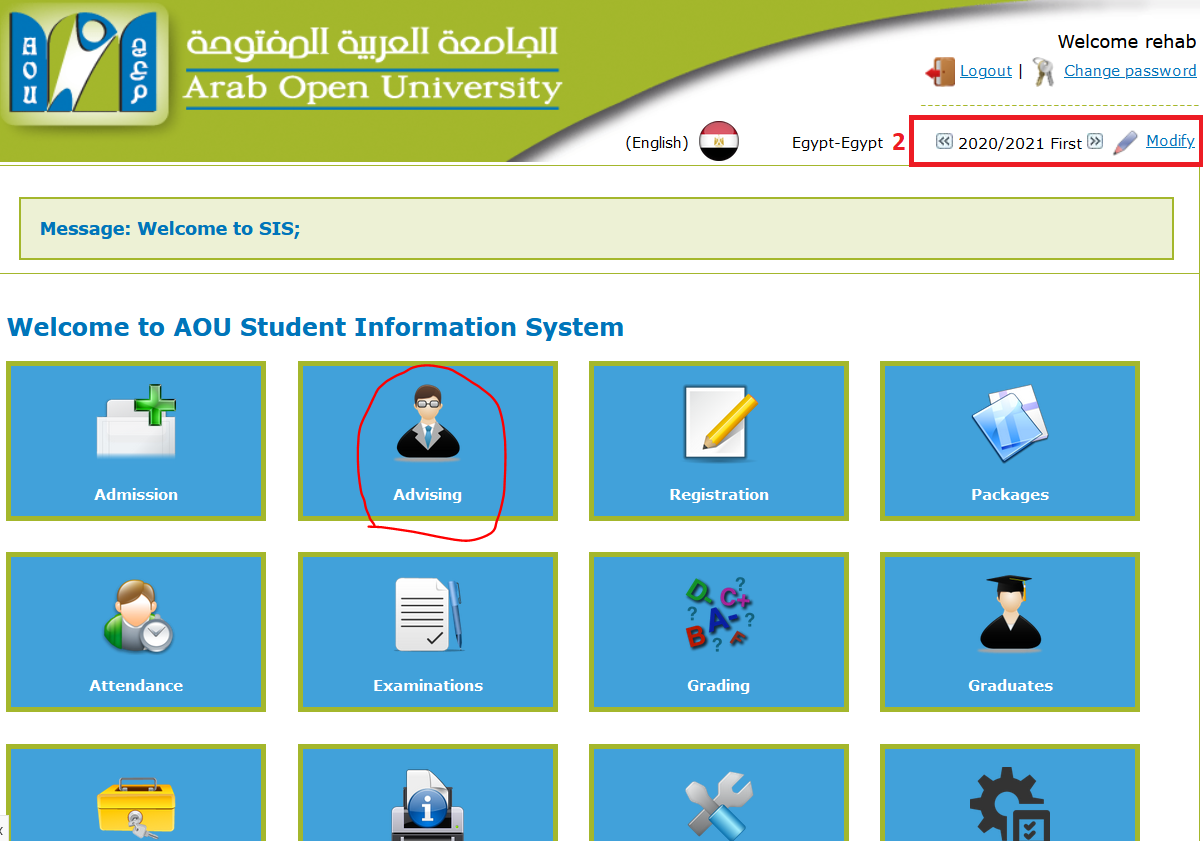The height and width of the screenshot is (841, 1203).
Task: Open the Registration notepad icon
Action: (719, 423)
